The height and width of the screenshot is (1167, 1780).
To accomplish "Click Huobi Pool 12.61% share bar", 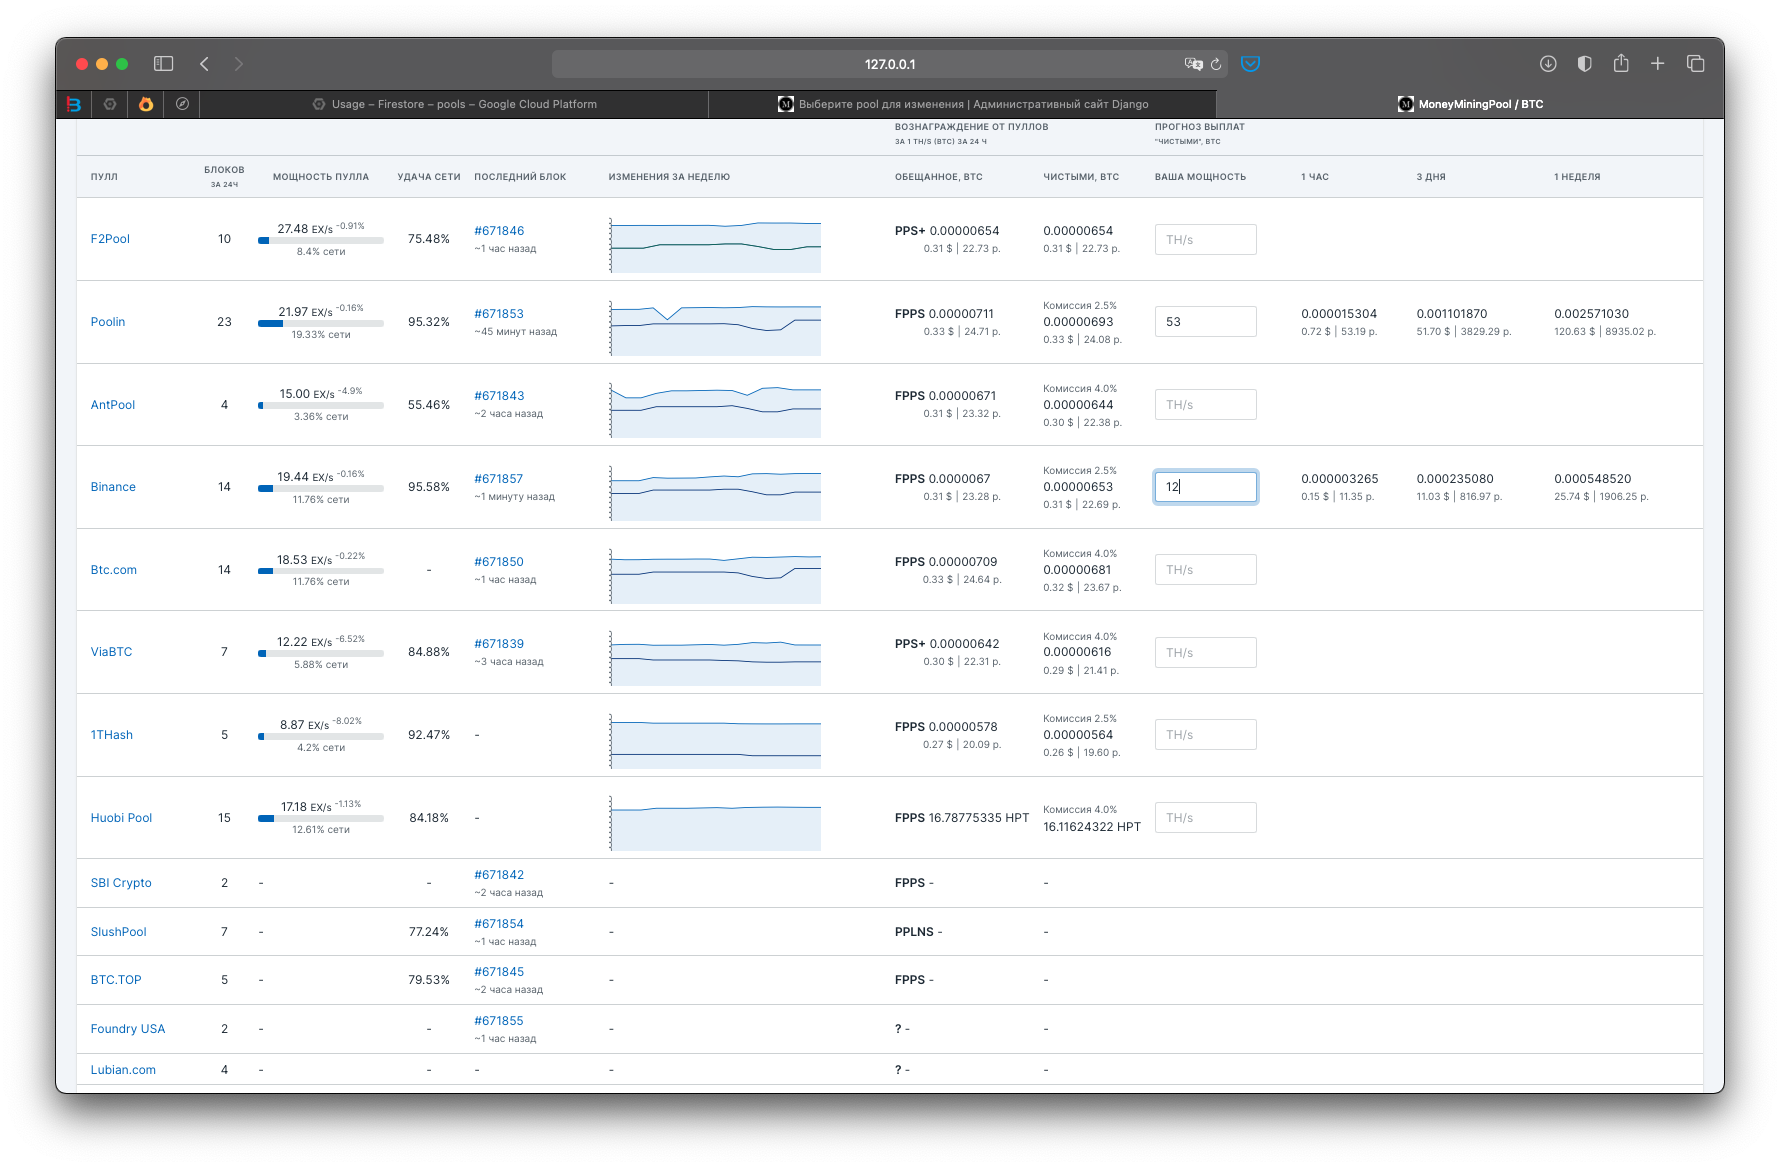I will point(321,819).
